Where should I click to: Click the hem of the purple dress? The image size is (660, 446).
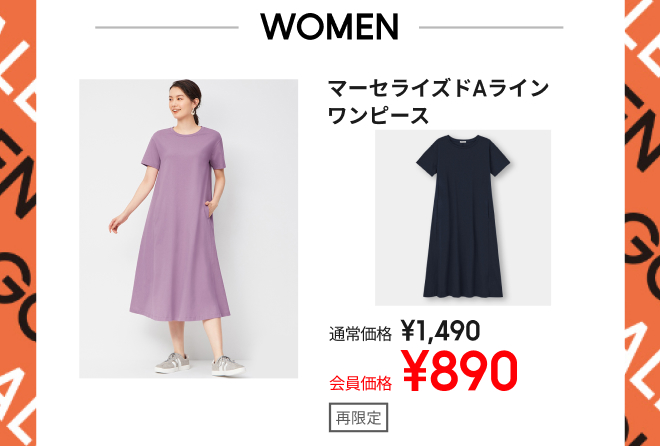click(180, 311)
